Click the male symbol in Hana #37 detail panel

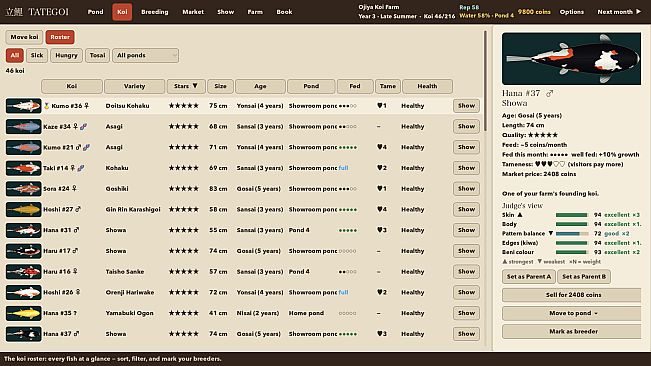click(x=549, y=93)
